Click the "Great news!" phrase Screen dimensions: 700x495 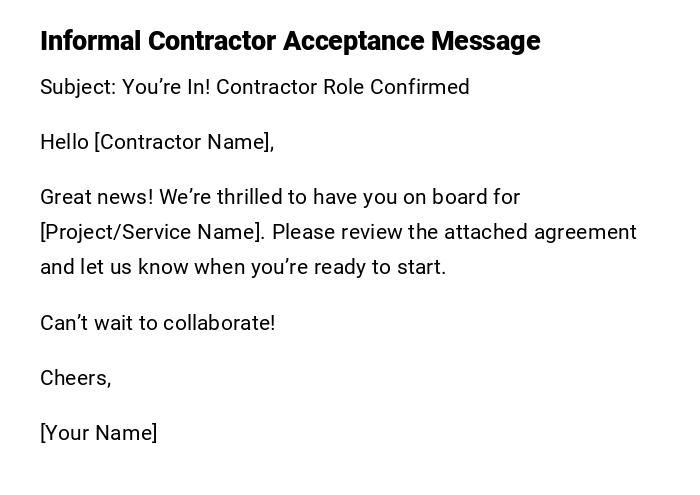[x=96, y=197]
